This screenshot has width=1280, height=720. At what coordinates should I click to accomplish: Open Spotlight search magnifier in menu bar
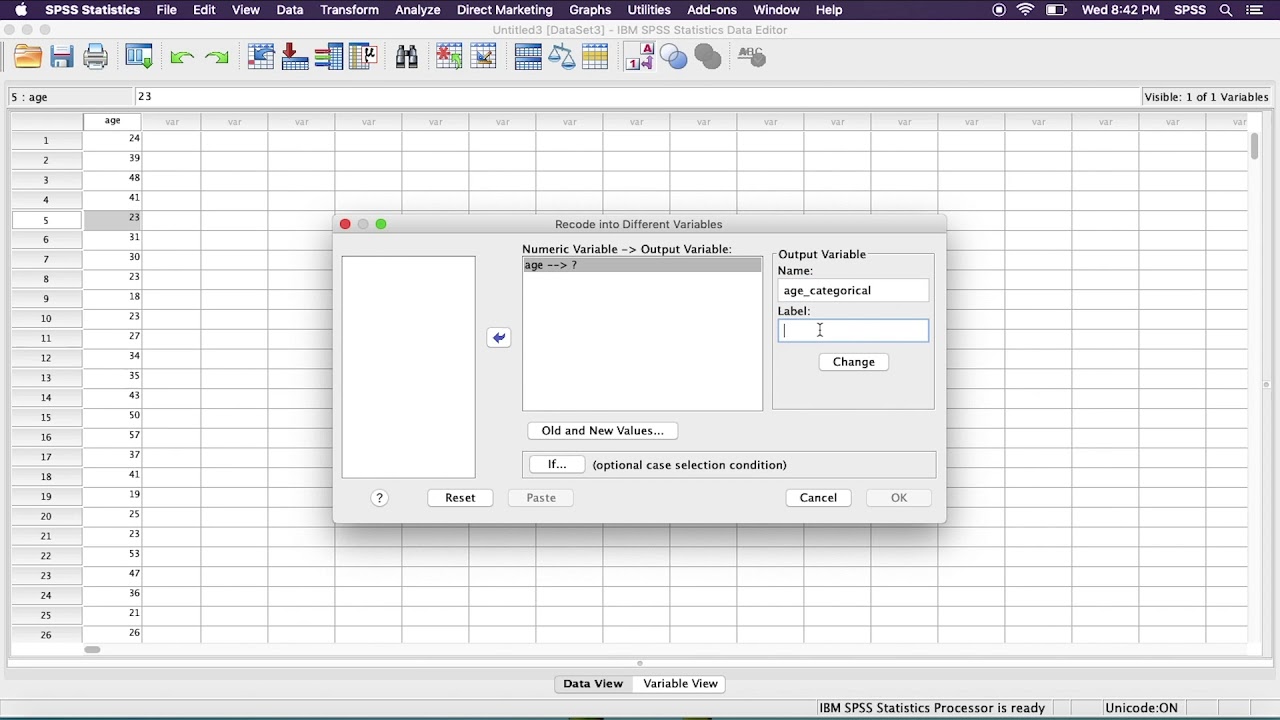point(1226,10)
